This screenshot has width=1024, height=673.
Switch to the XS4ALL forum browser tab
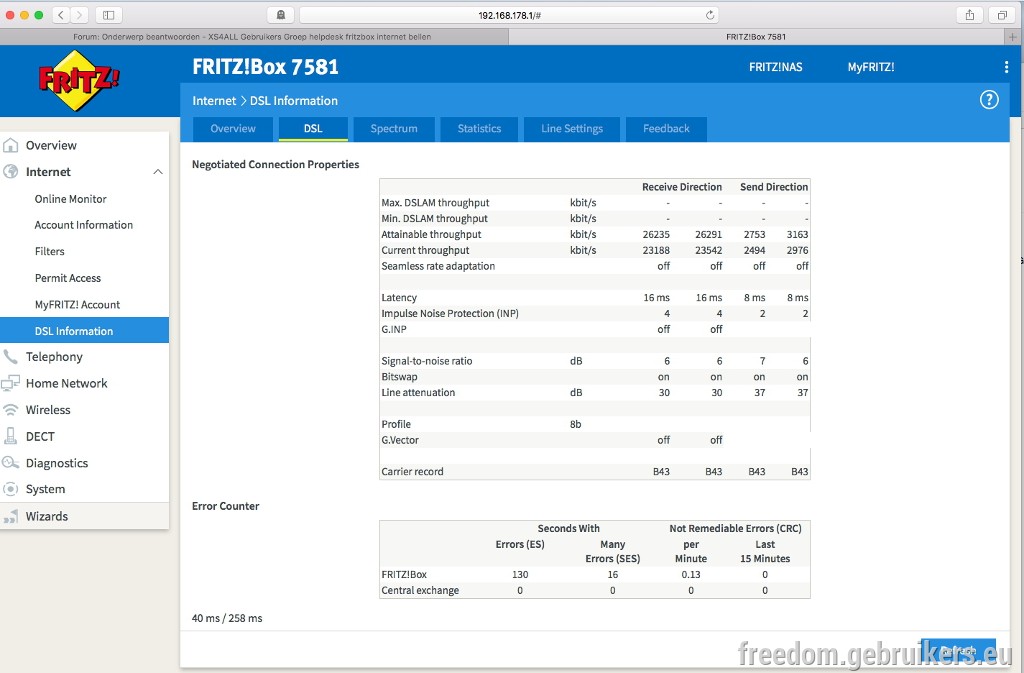pyautogui.click(x=253, y=37)
